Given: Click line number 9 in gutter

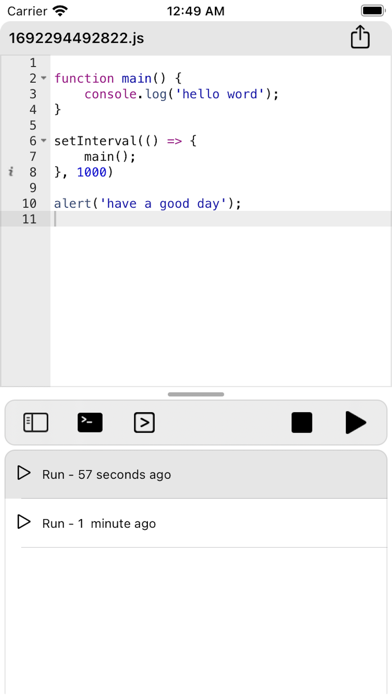Looking at the screenshot, I should click(x=33, y=188).
